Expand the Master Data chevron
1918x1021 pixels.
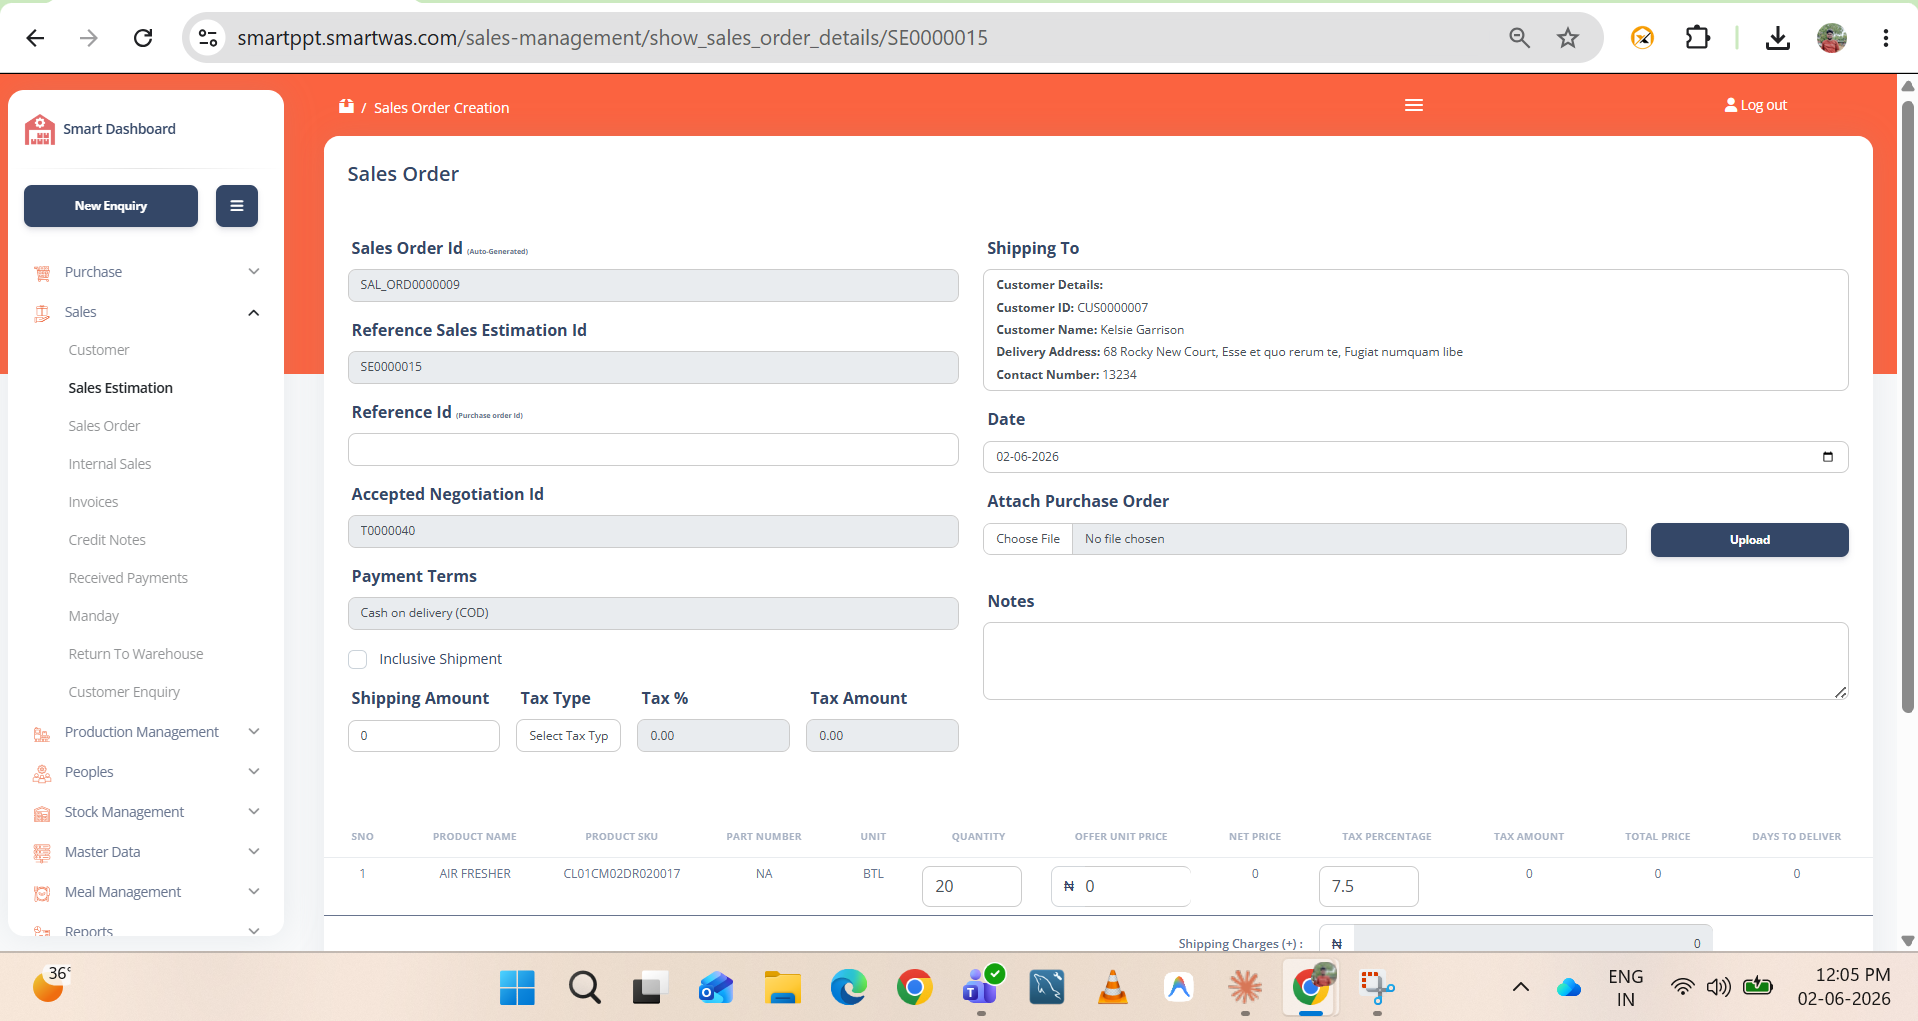(254, 852)
